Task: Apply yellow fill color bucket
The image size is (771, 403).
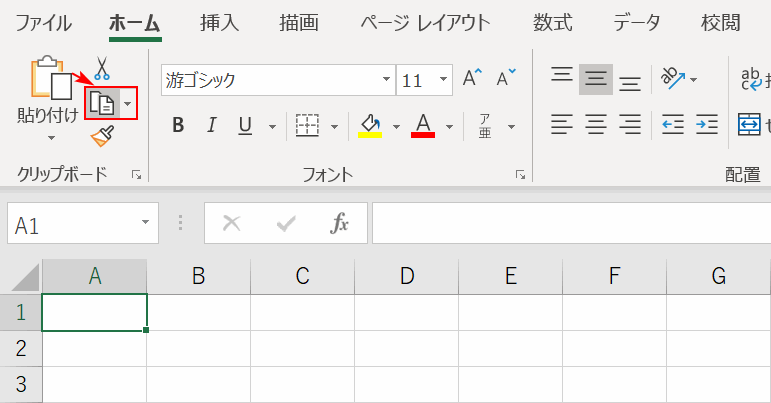Action: pos(370,126)
